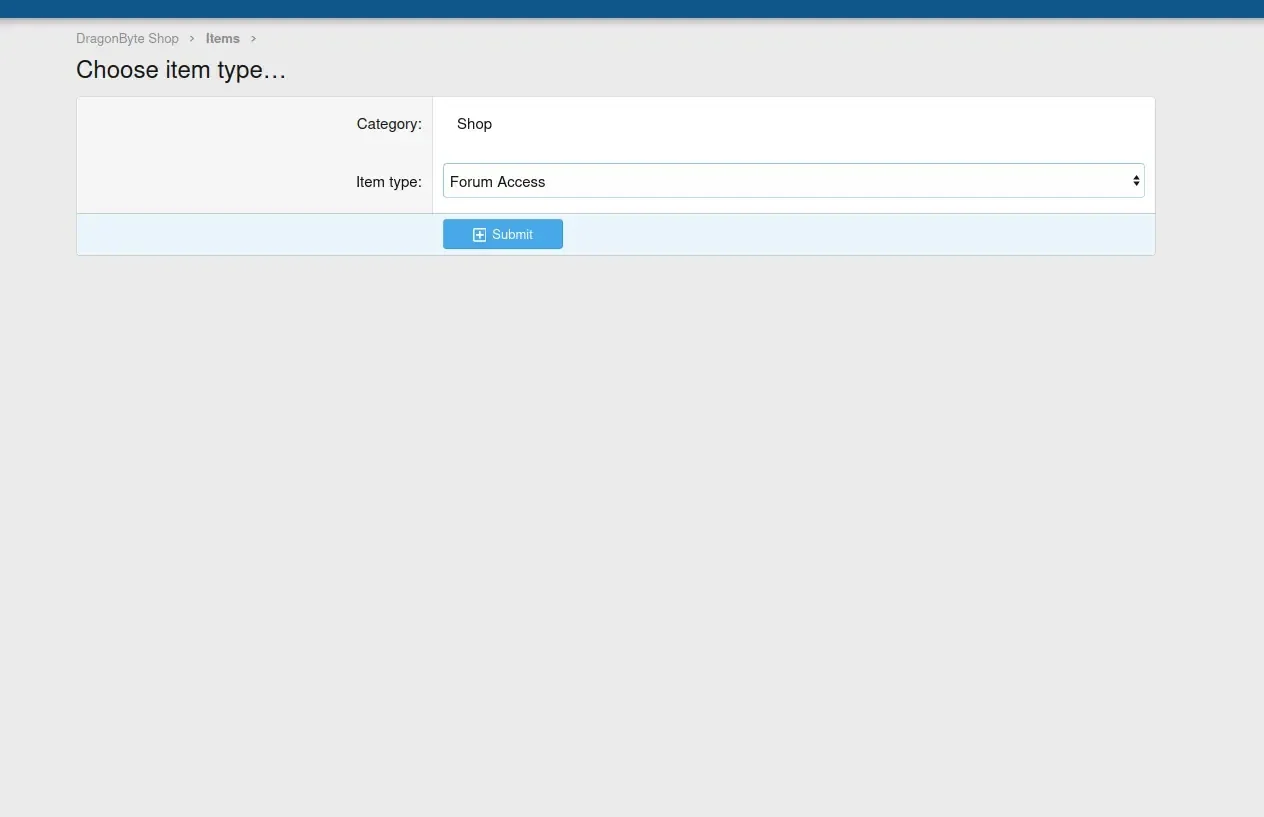Navigate to Items breadcrumb link
Image resolution: width=1264 pixels, height=817 pixels.
click(x=222, y=39)
